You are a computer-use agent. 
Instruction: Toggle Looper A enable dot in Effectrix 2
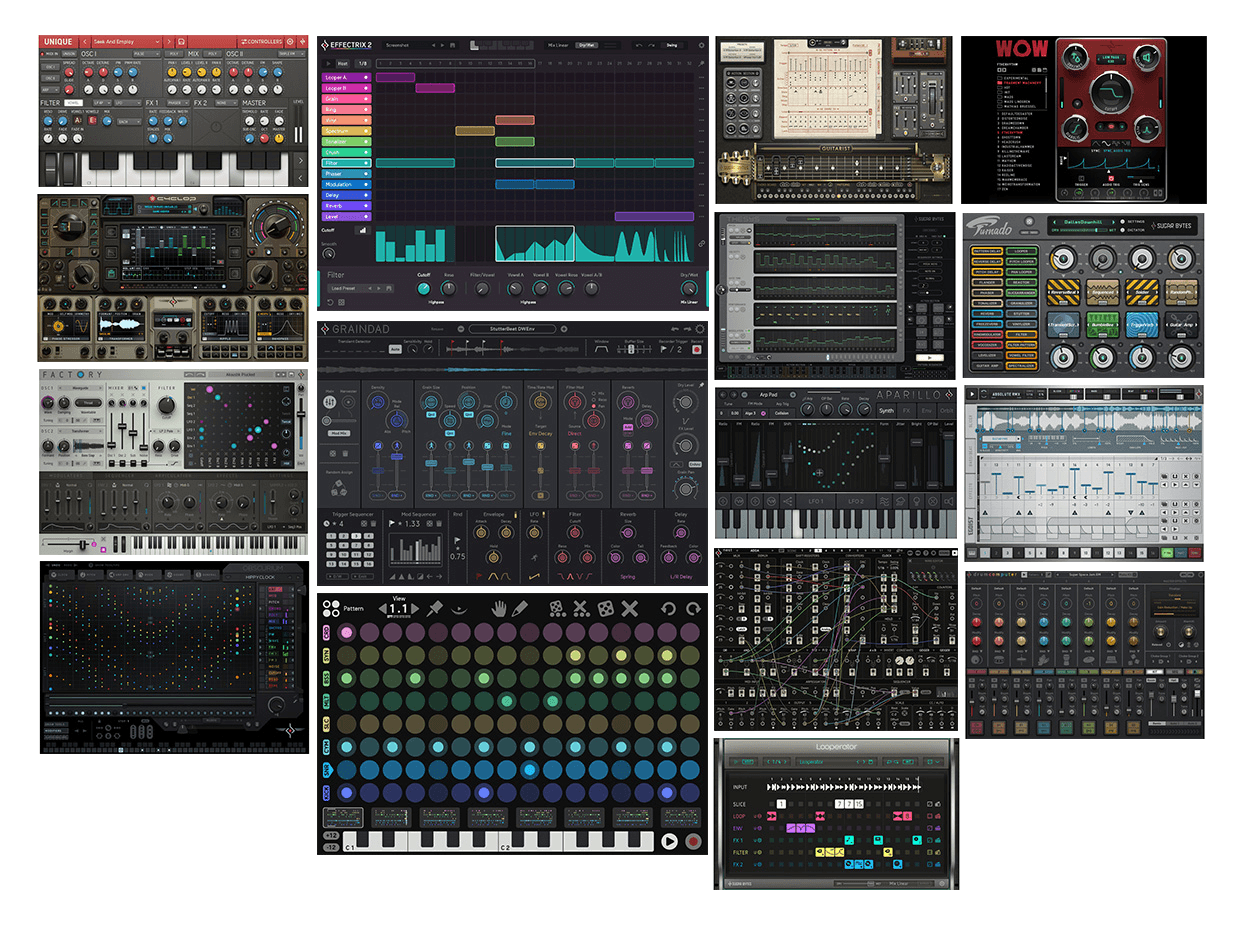tap(366, 77)
